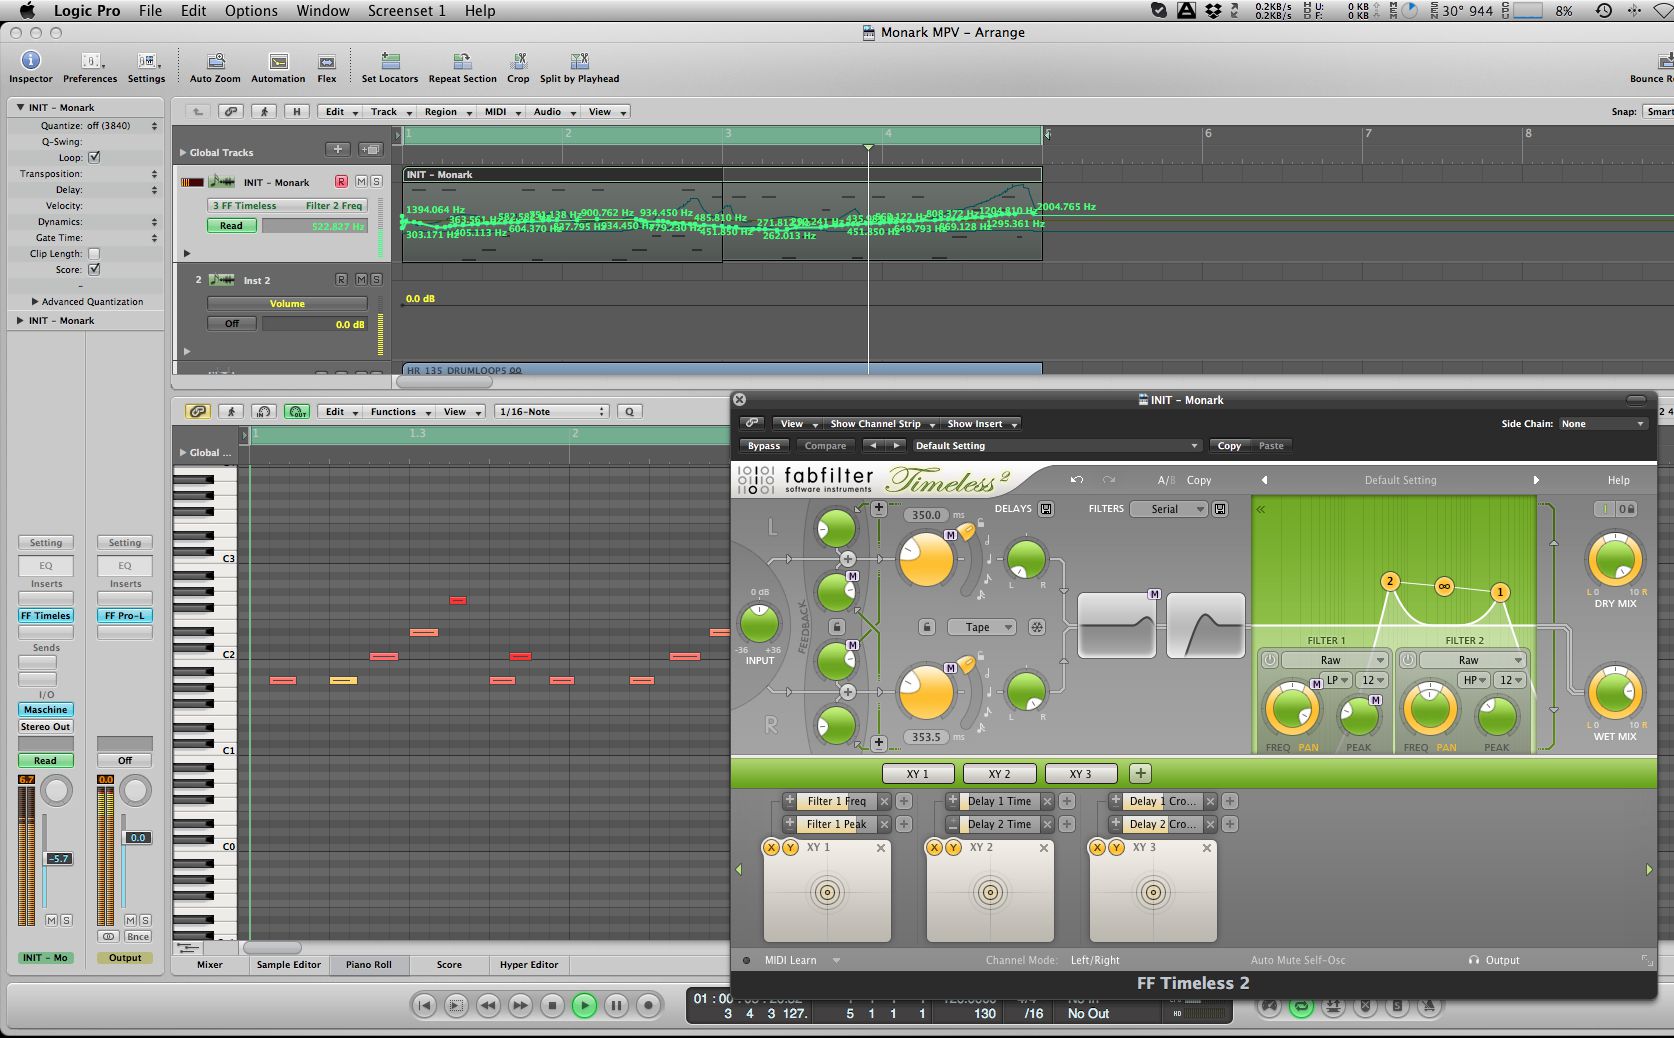
Task: Toggle the Piano Roll link chain icon
Action: coord(198,411)
